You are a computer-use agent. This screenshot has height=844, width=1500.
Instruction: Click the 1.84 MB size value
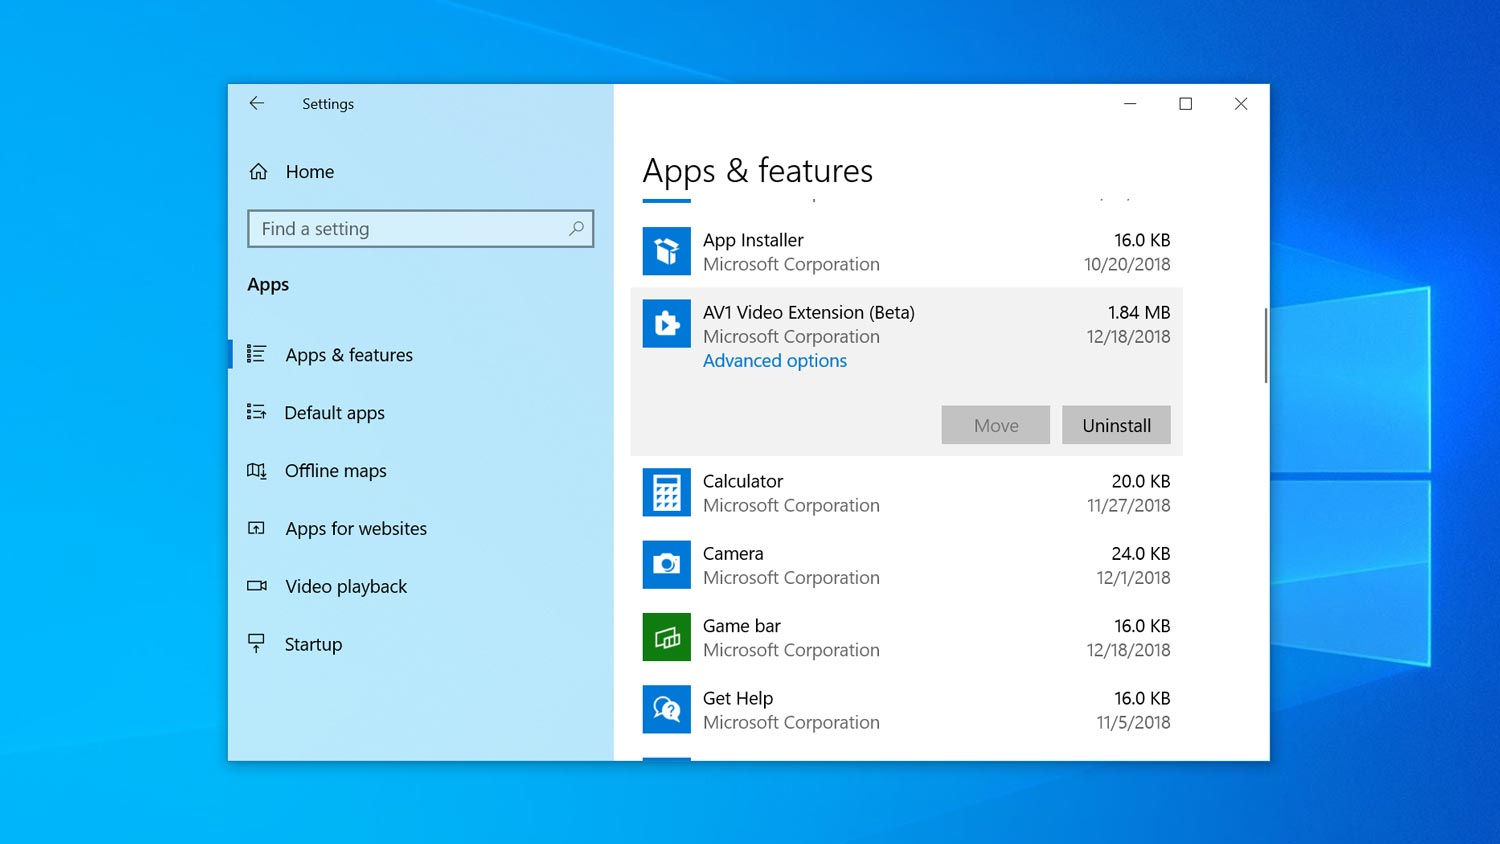point(1139,313)
